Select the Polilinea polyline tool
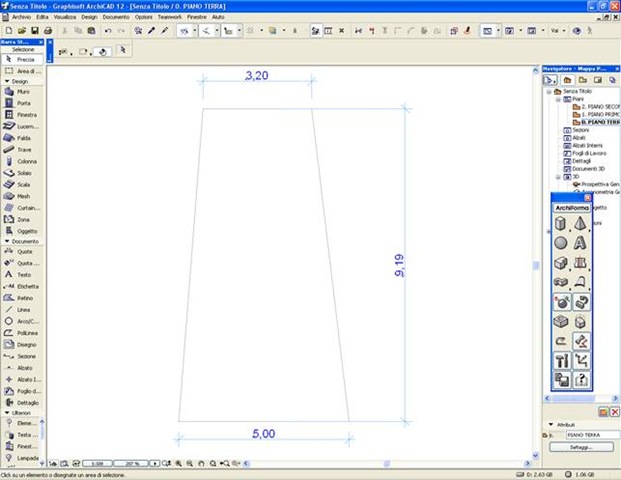This screenshot has height=480, width=621. [23, 333]
